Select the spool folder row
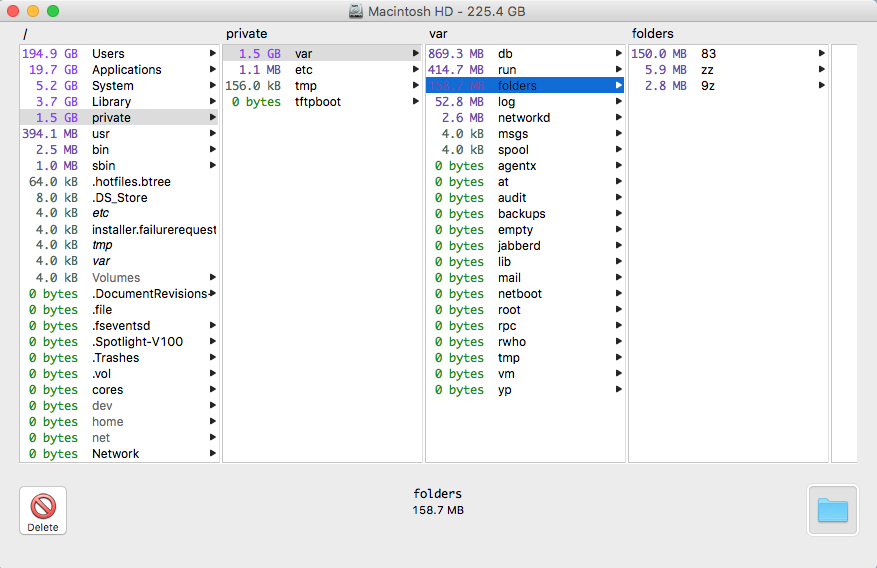877x568 pixels. point(525,150)
